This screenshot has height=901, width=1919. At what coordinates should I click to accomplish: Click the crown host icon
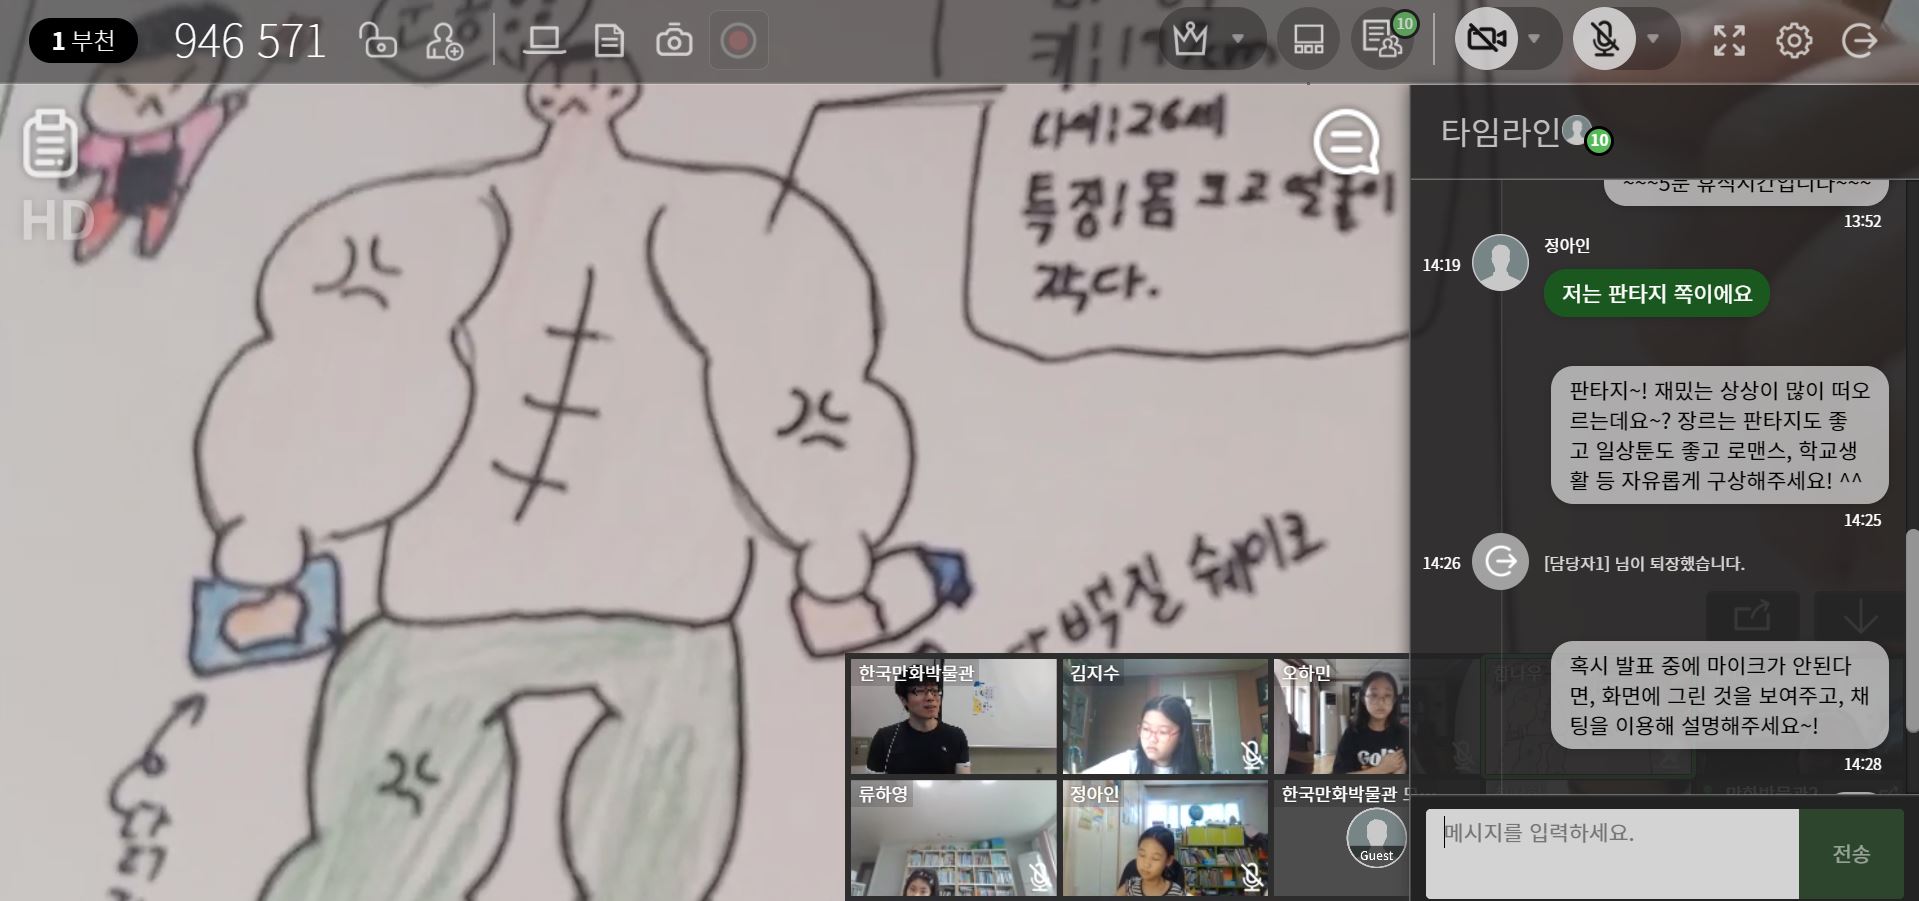pyautogui.click(x=1190, y=40)
